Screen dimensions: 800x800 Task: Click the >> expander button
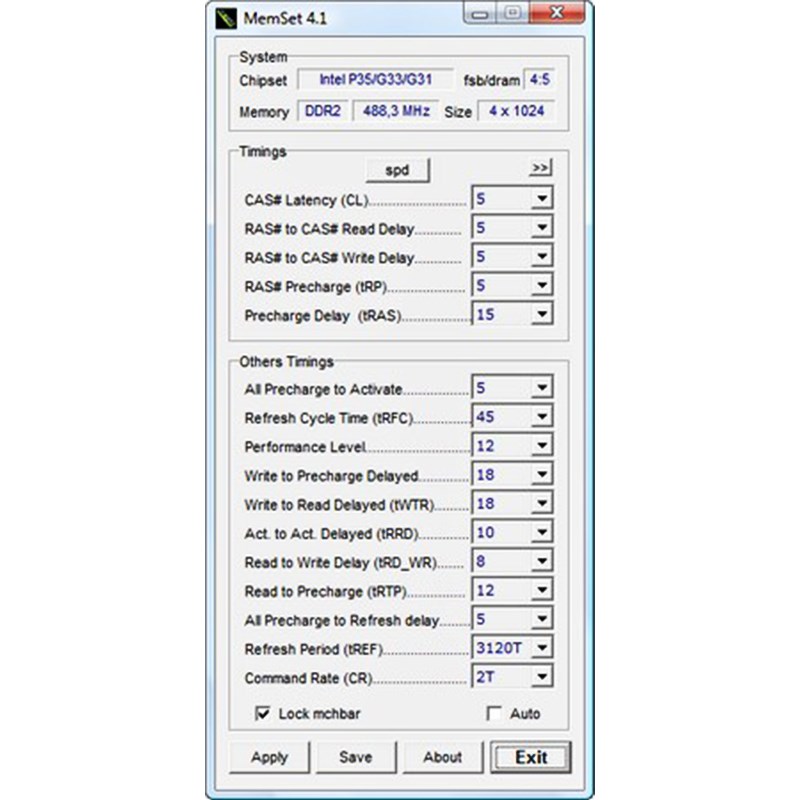538,169
